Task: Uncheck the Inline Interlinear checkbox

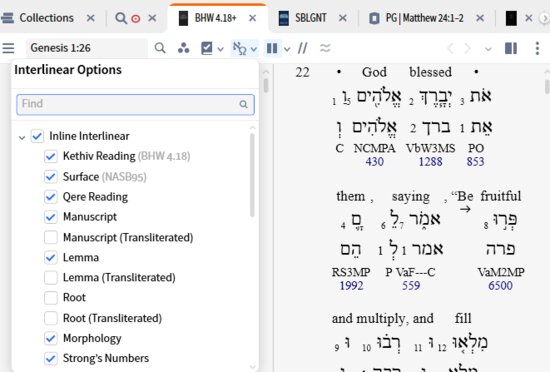Action: pos(37,136)
